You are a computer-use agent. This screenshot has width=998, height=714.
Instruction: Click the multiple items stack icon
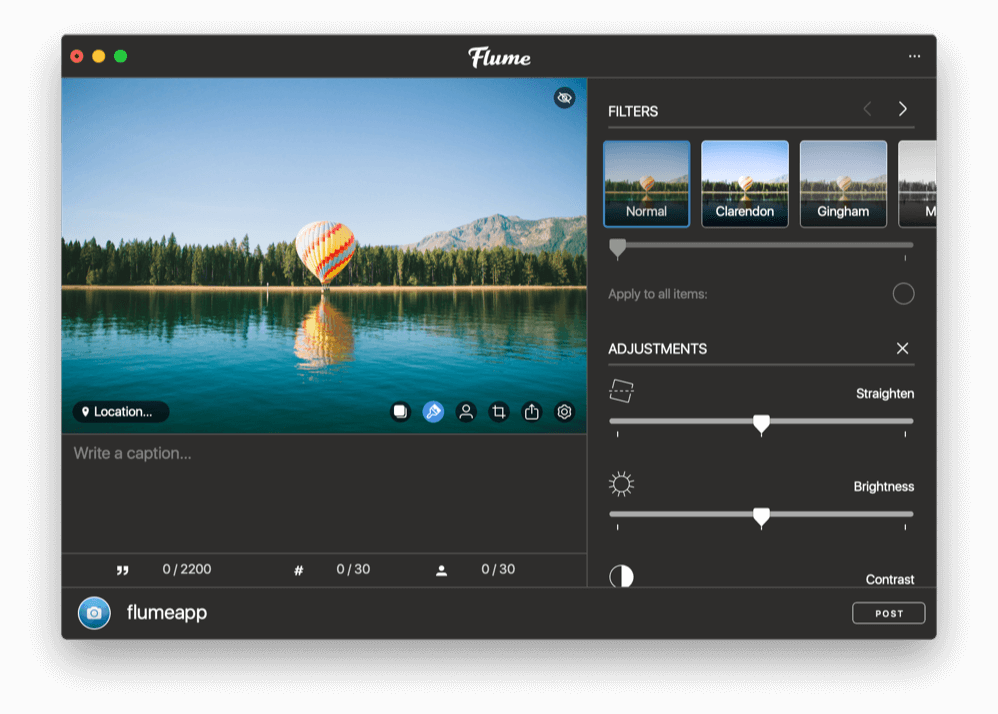pyautogui.click(x=400, y=412)
